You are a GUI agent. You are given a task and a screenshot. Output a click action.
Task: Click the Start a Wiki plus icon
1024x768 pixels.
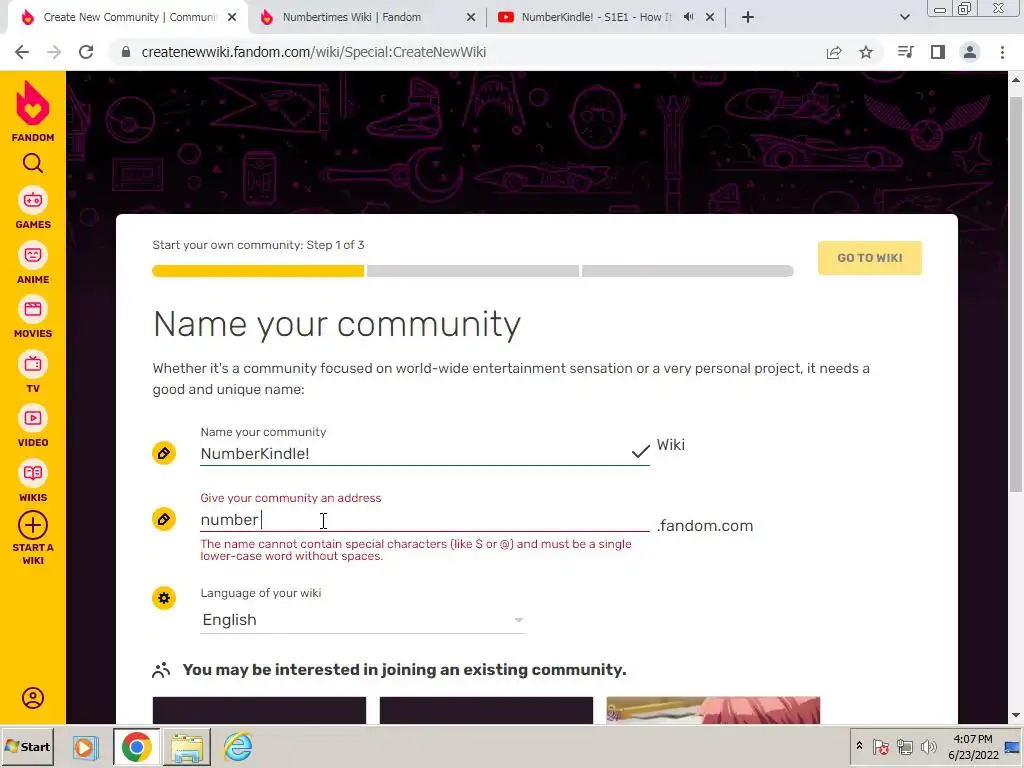pos(33,525)
